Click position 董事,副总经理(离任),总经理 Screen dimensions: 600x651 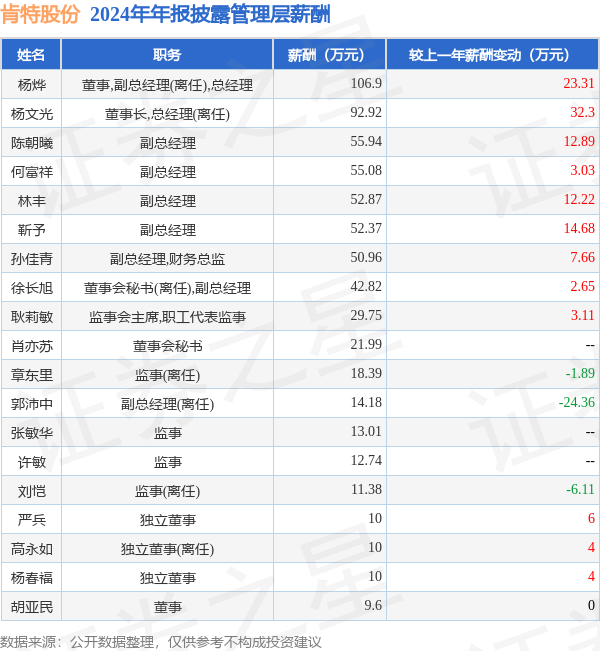pos(167,85)
